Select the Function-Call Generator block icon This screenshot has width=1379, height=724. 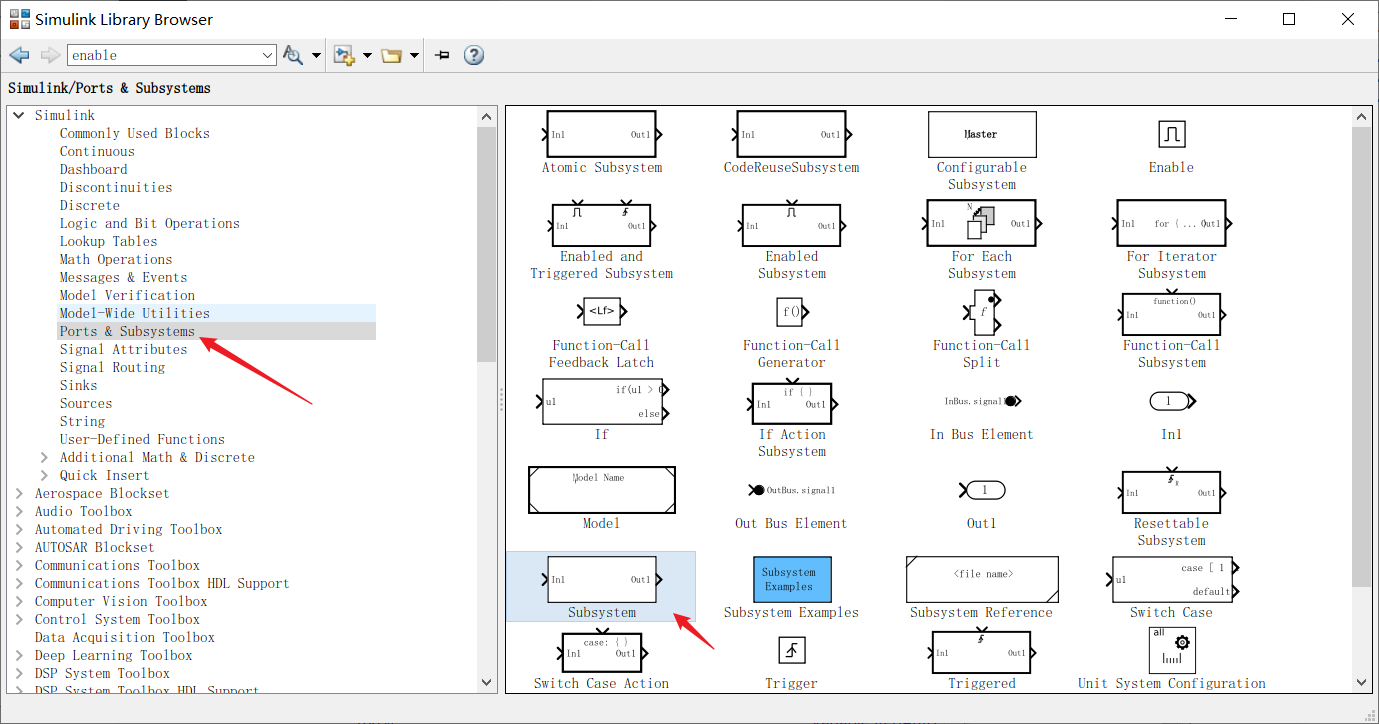(790, 312)
